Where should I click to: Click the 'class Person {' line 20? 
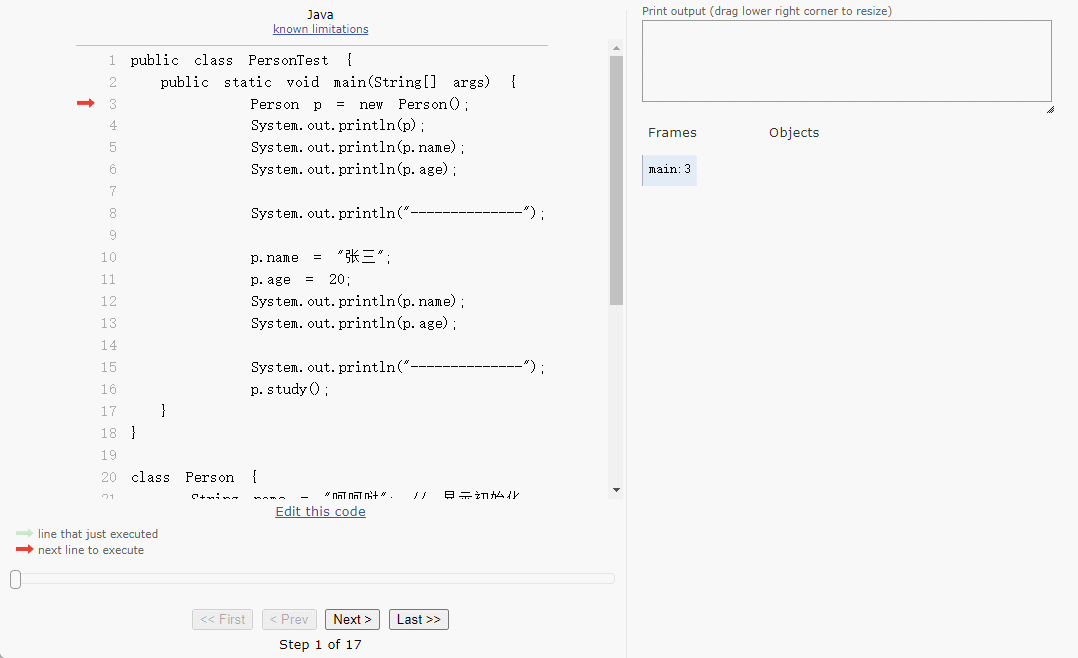(194, 478)
